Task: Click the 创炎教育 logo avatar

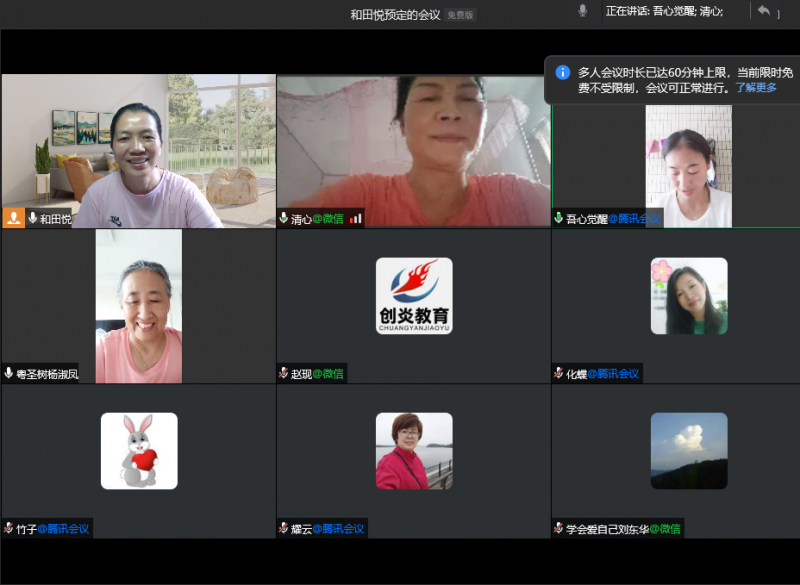Action: point(414,296)
